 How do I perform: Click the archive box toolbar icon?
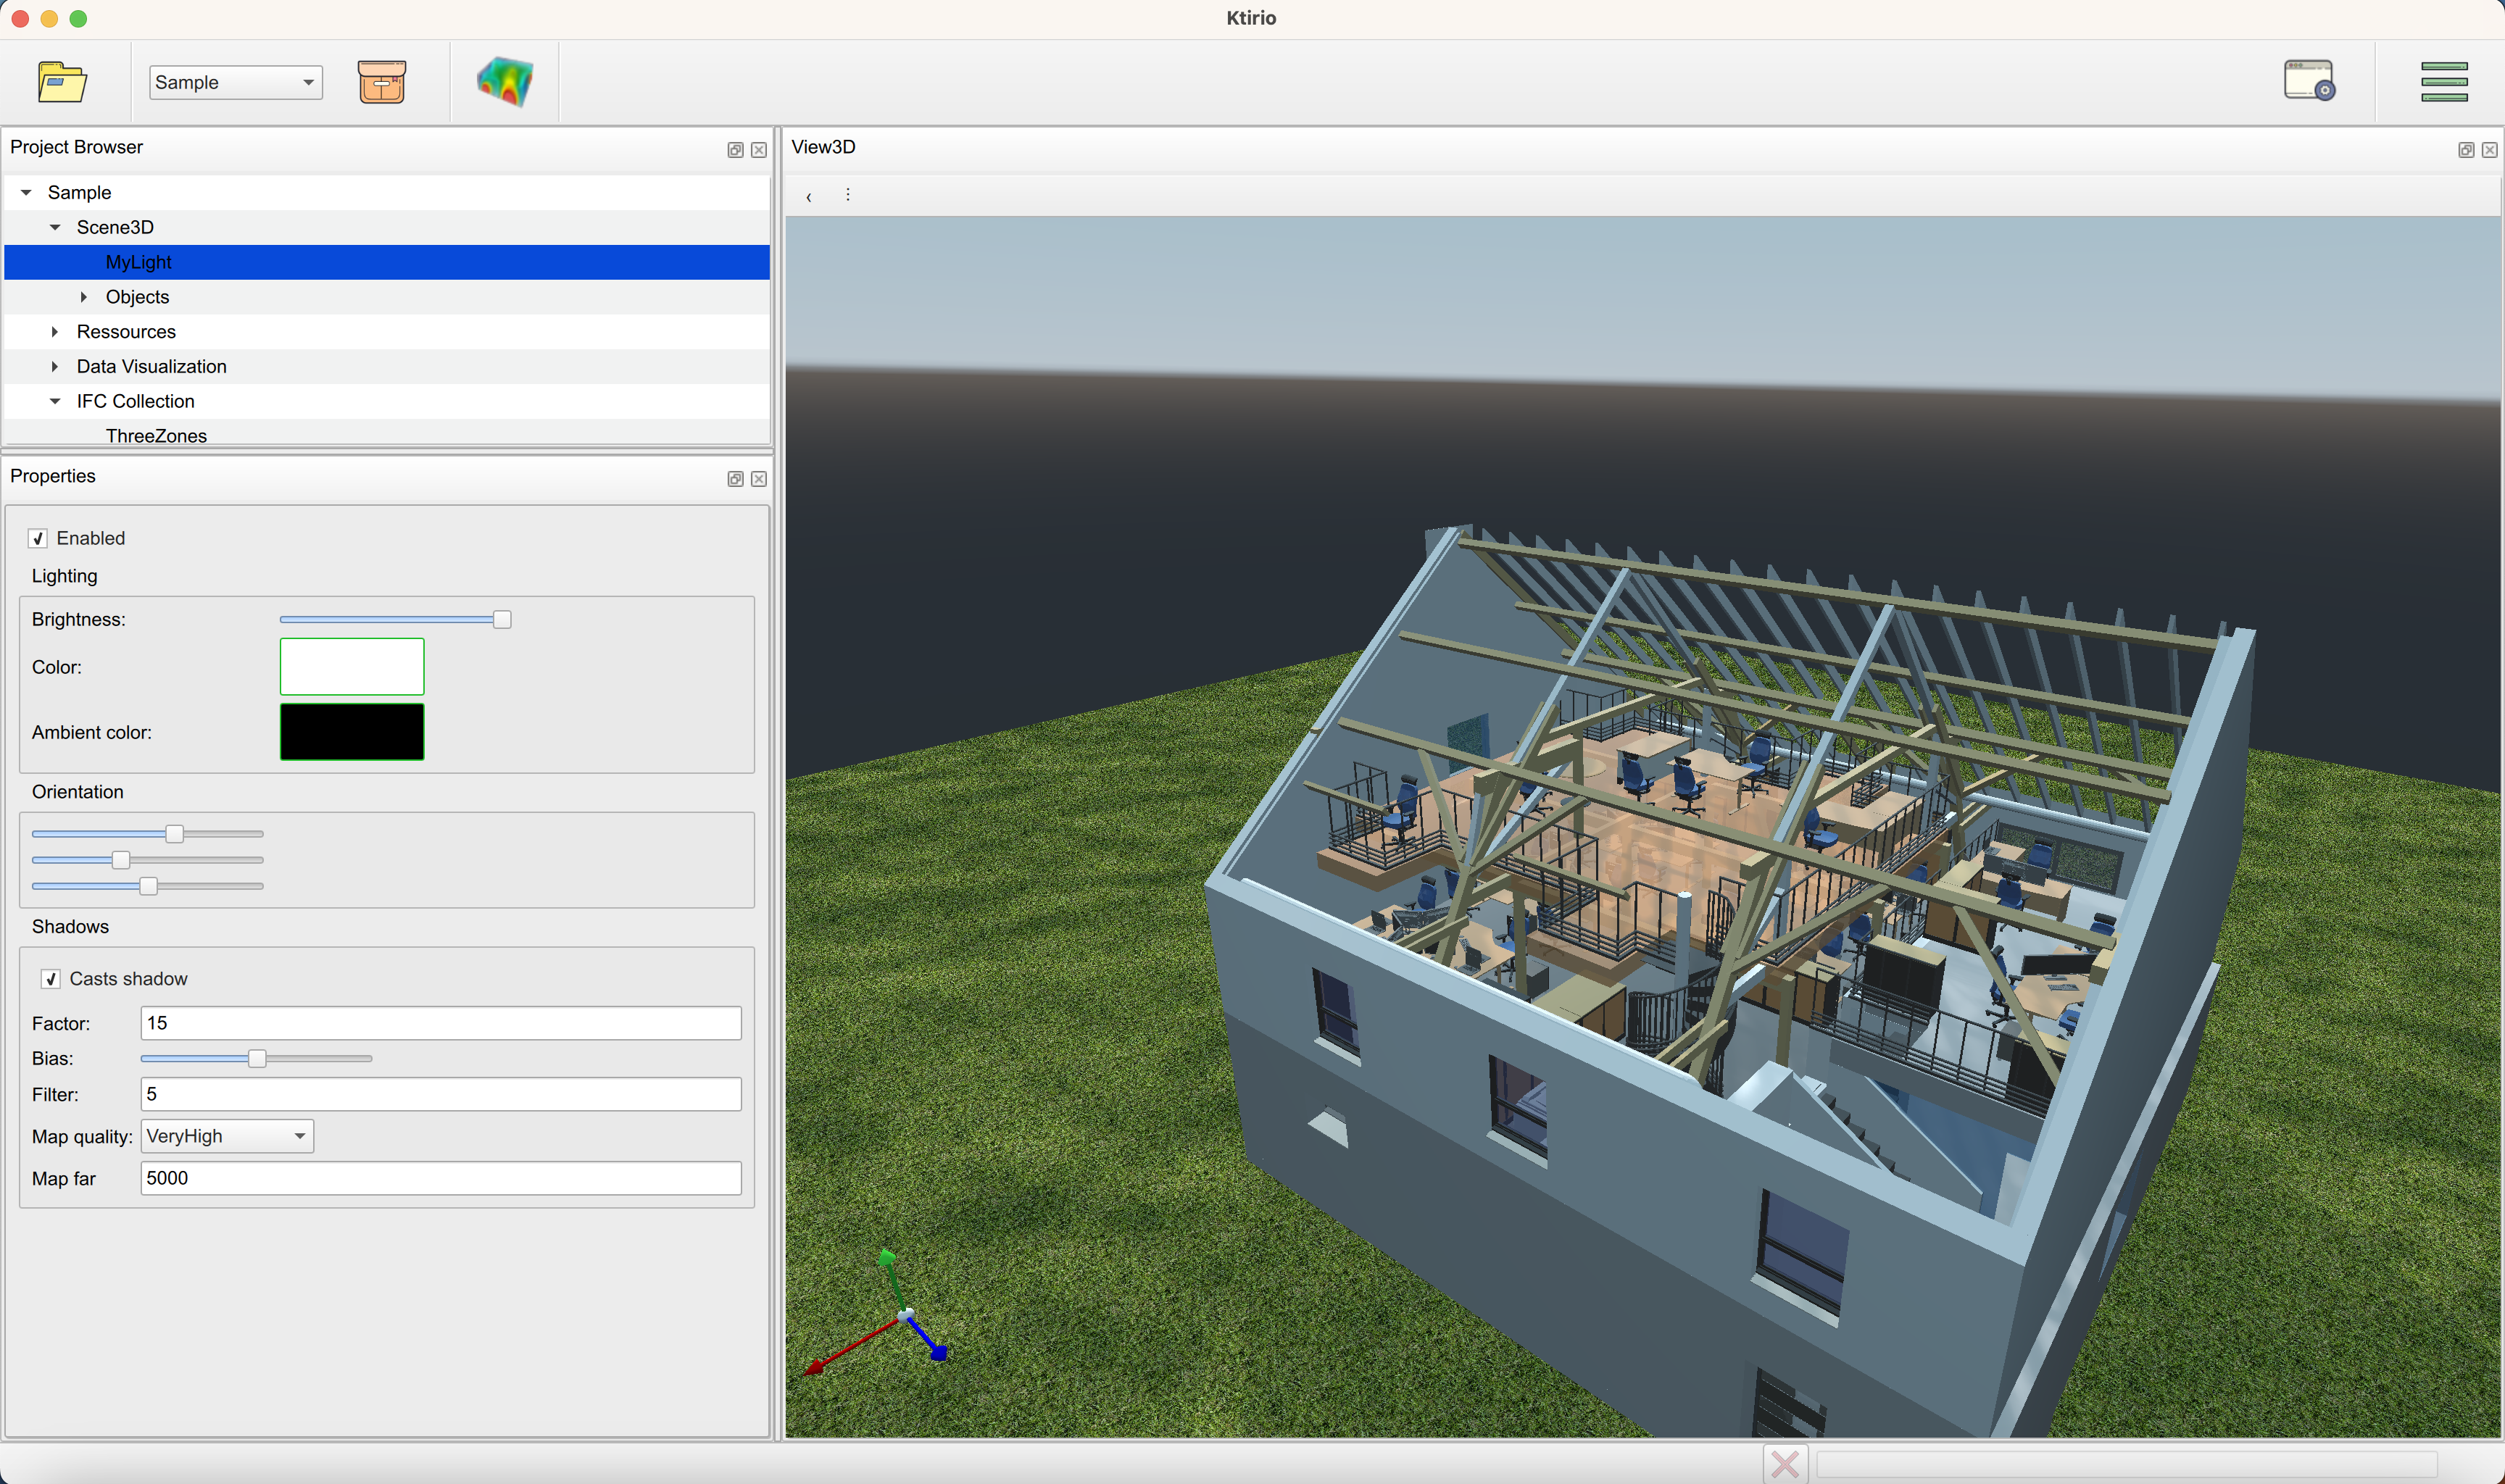point(382,82)
